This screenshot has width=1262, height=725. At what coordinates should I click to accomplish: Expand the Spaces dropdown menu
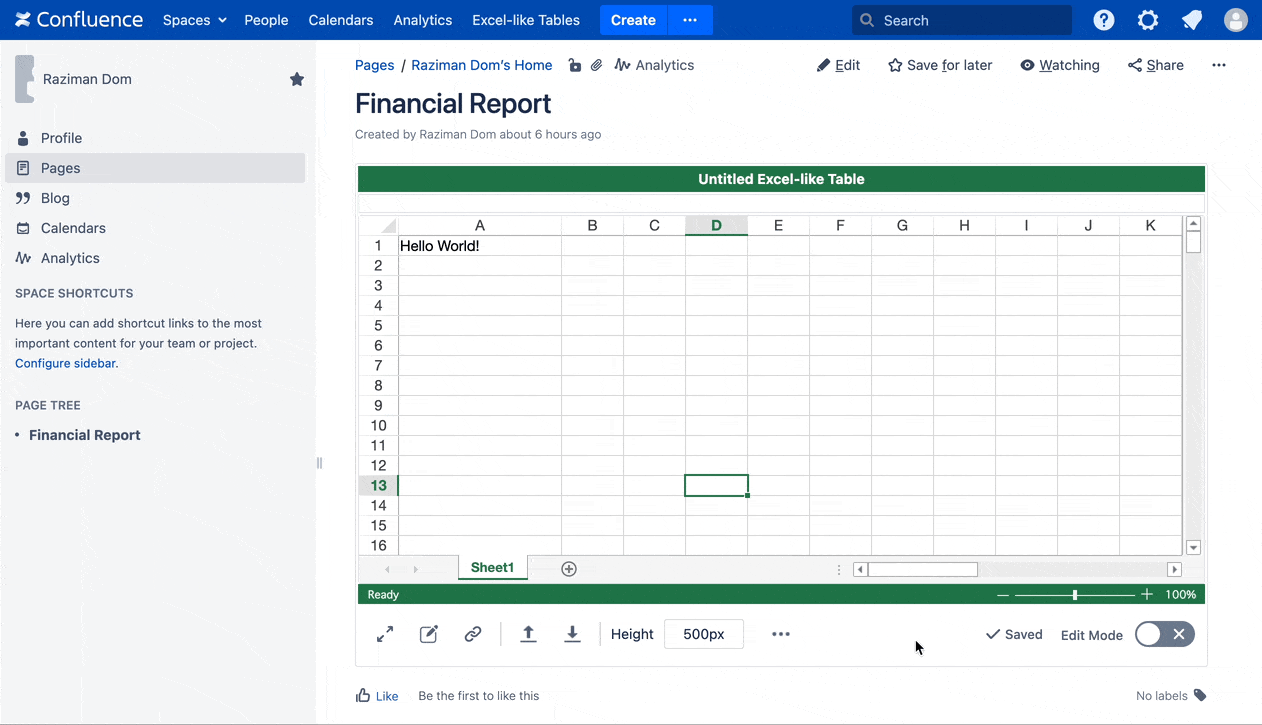coord(195,20)
